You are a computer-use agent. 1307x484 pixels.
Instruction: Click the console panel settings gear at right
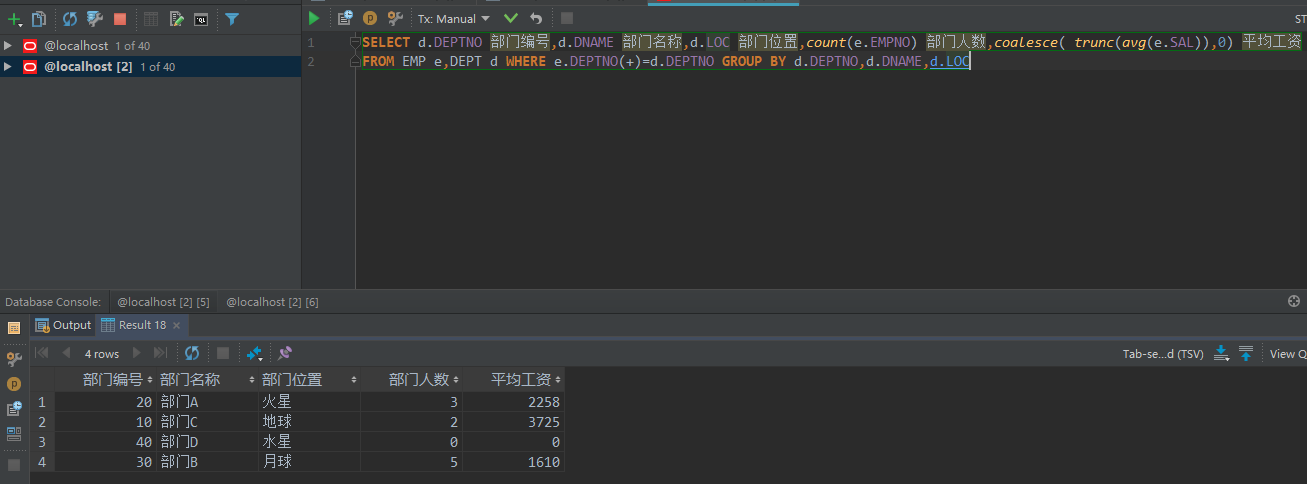point(1294,301)
